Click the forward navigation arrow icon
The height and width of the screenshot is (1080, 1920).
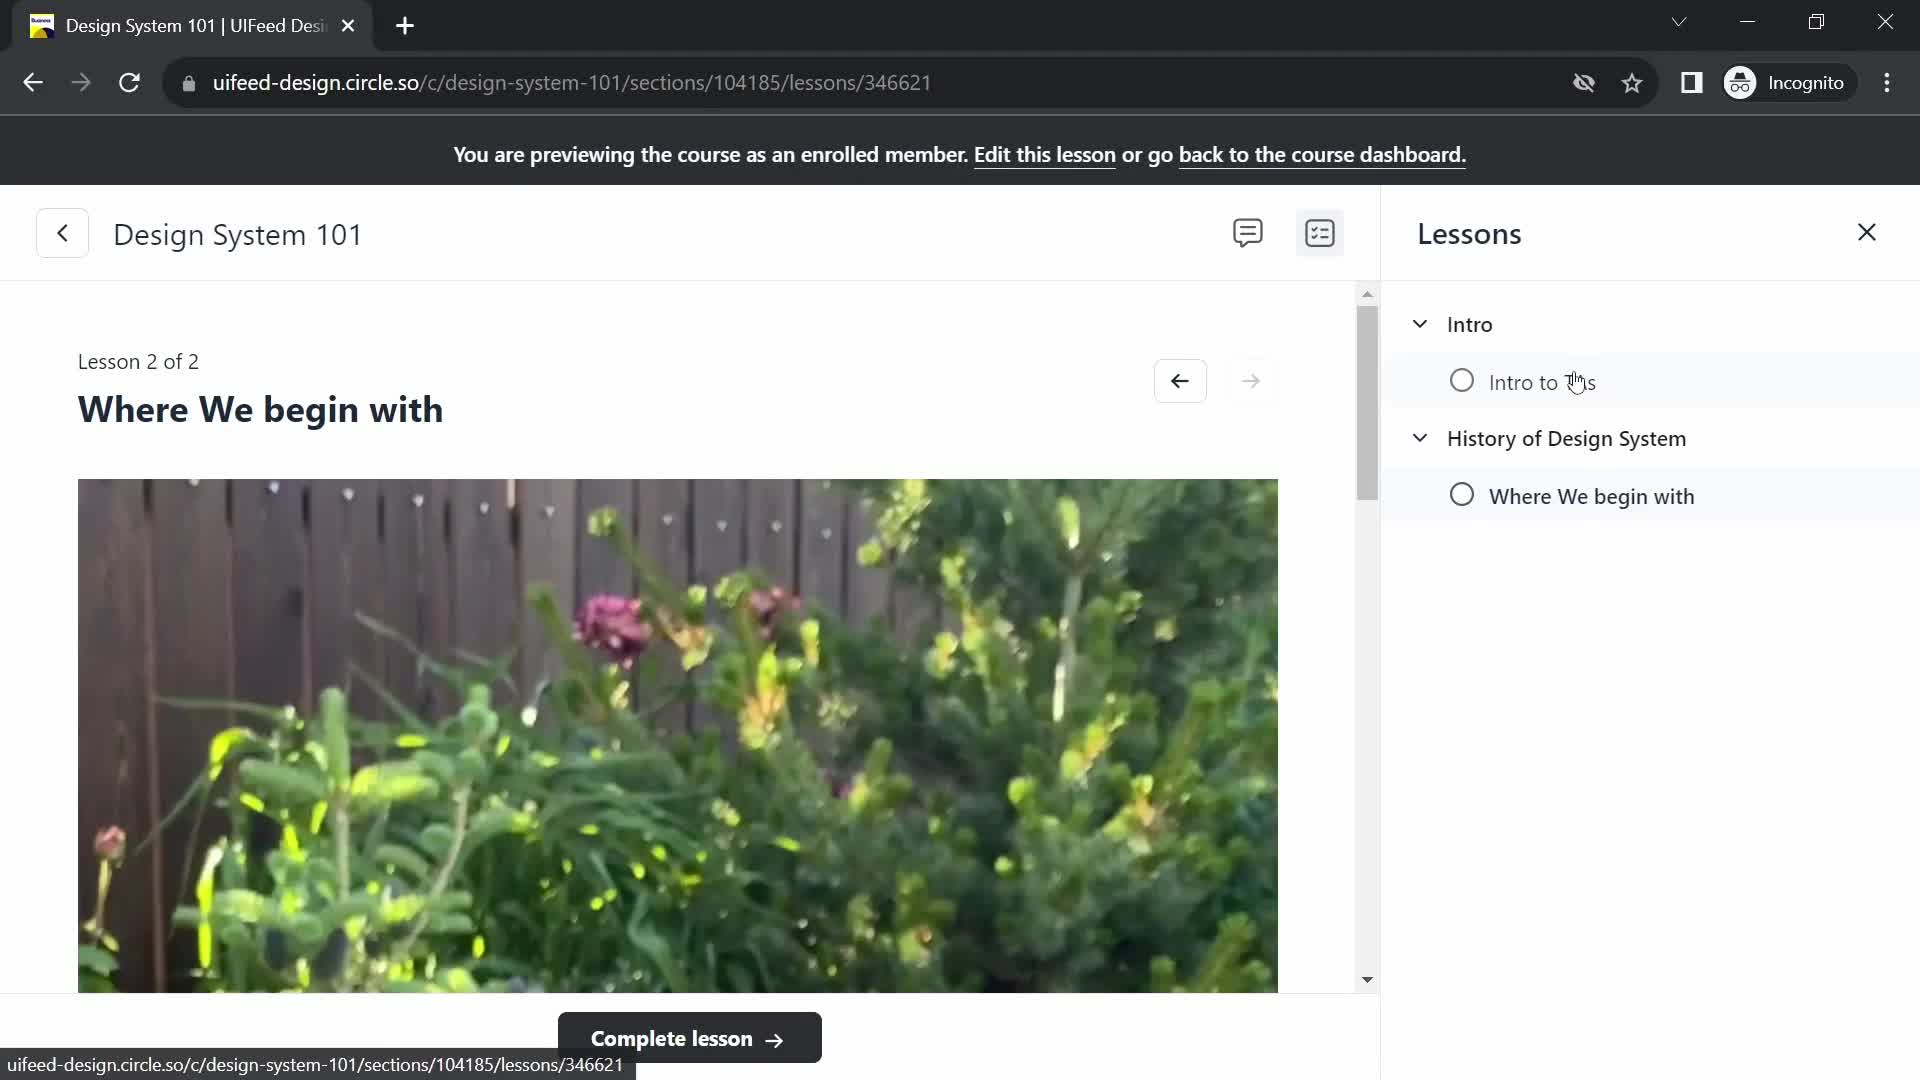coord(1250,381)
